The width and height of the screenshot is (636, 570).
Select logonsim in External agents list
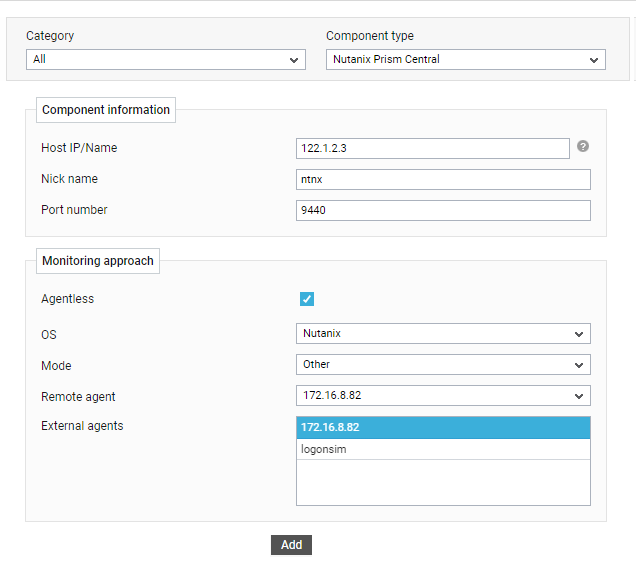[x=443, y=449]
